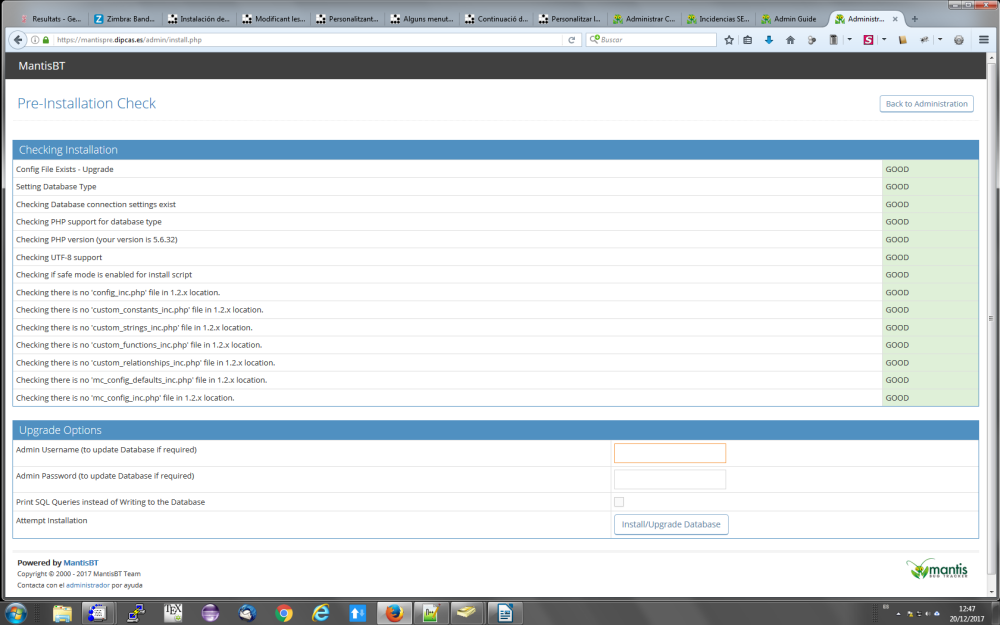Viewport: 1000px width, 625px height.
Task: Open the yellow scanner-like taskbar icon
Action: coord(468,613)
